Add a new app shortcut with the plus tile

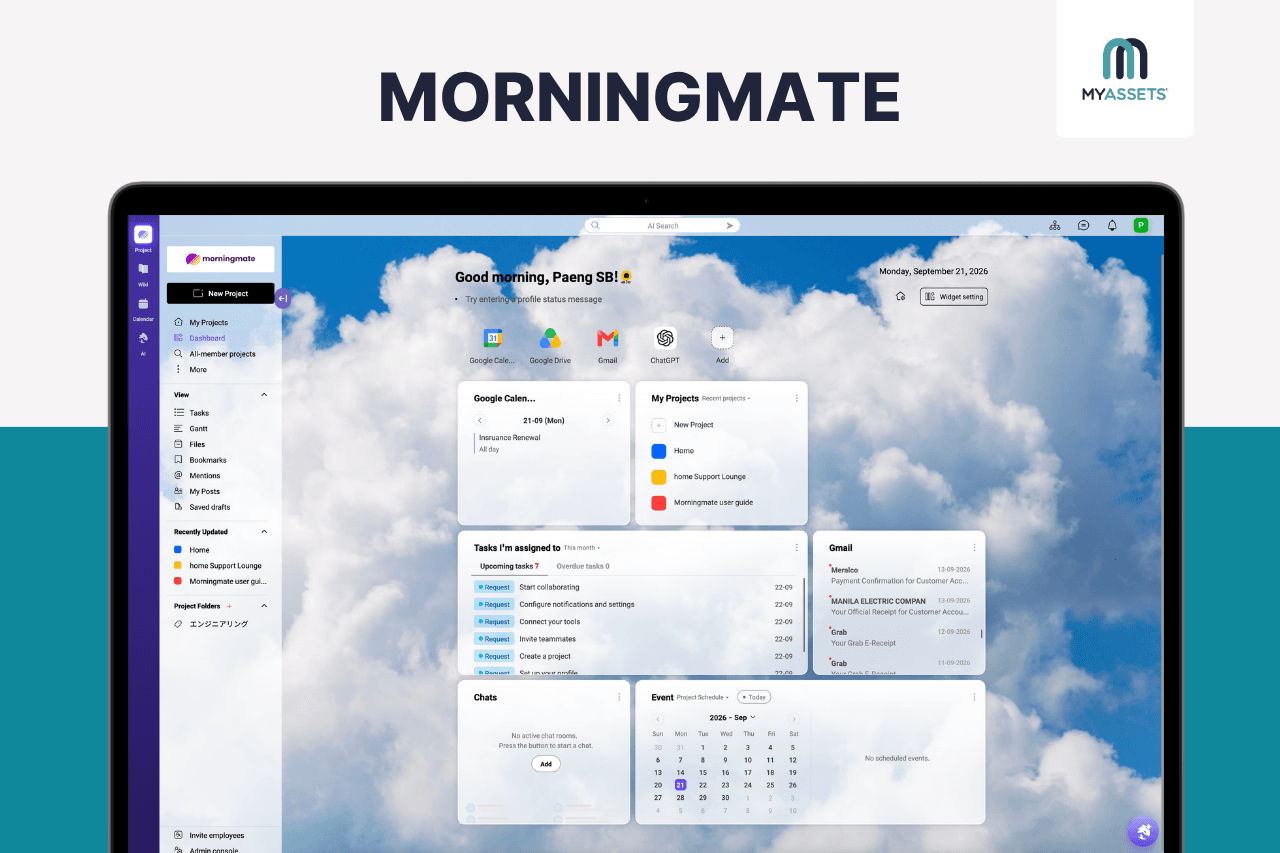click(x=722, y=338)
